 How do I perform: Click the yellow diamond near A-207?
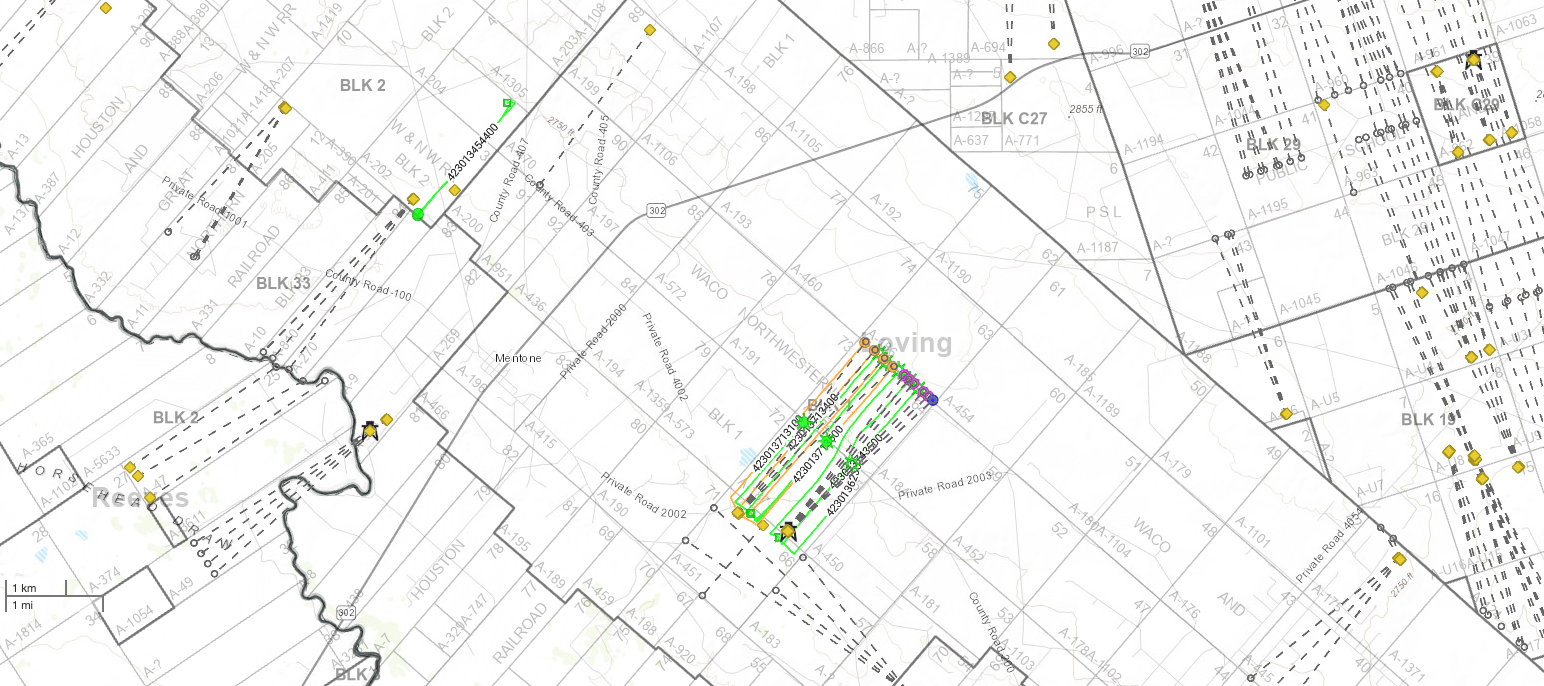[x=285, y=107]
